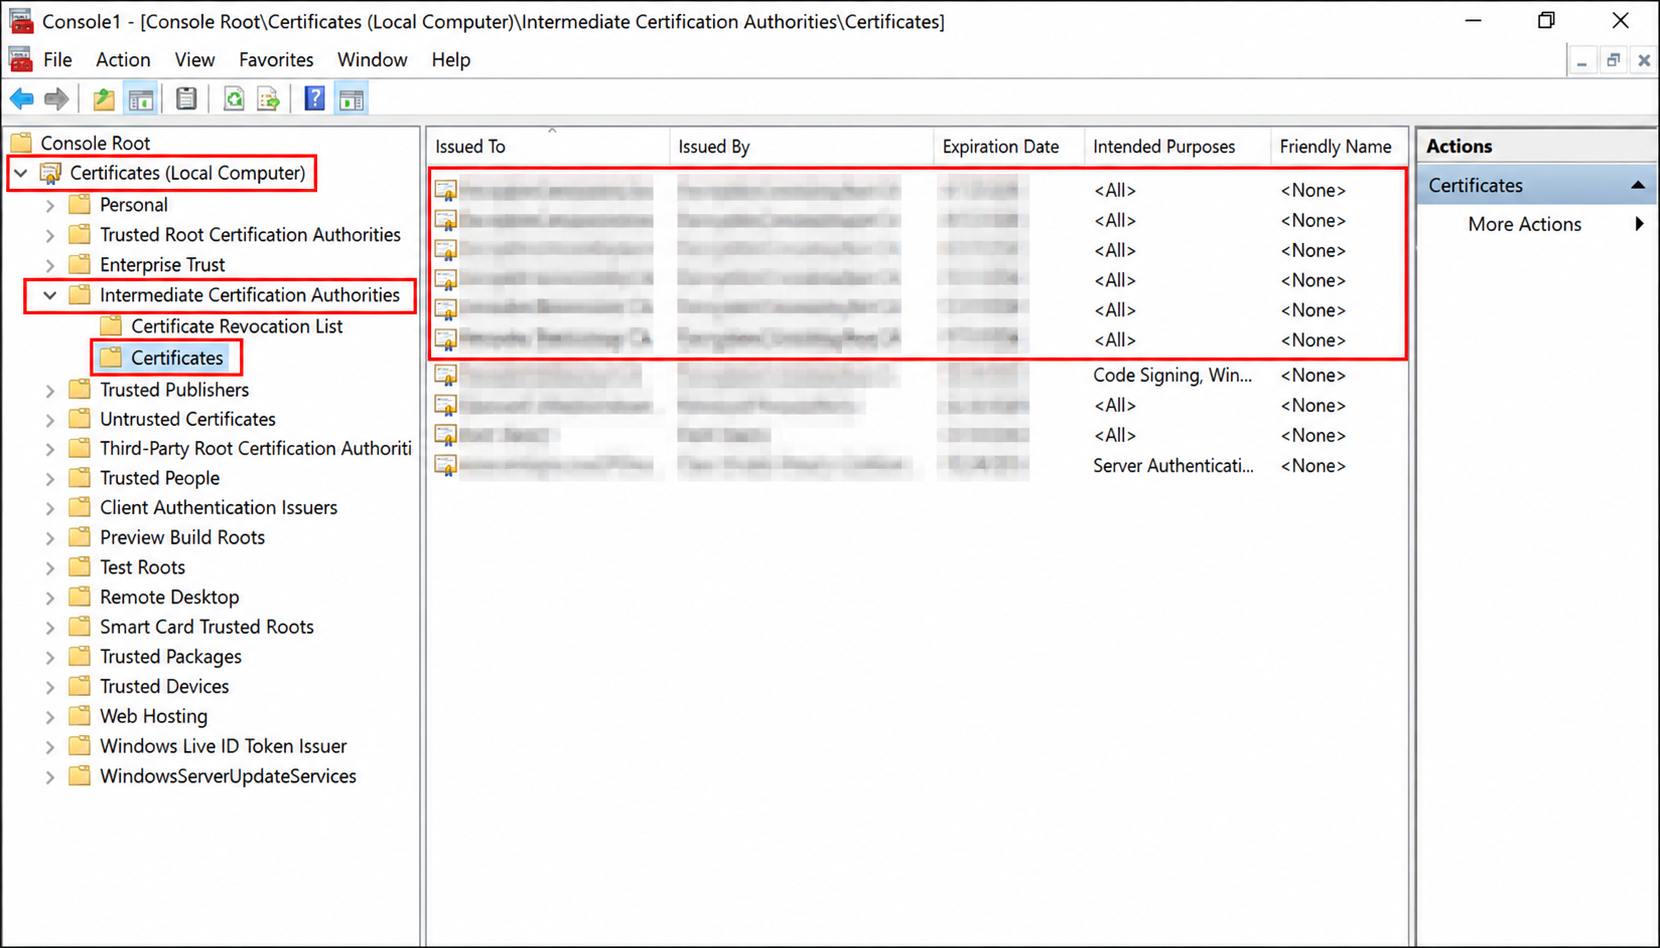Collapse Certificates section in Actions pane
This screenshot has height=948, width=1660.
coord(1637,186)
